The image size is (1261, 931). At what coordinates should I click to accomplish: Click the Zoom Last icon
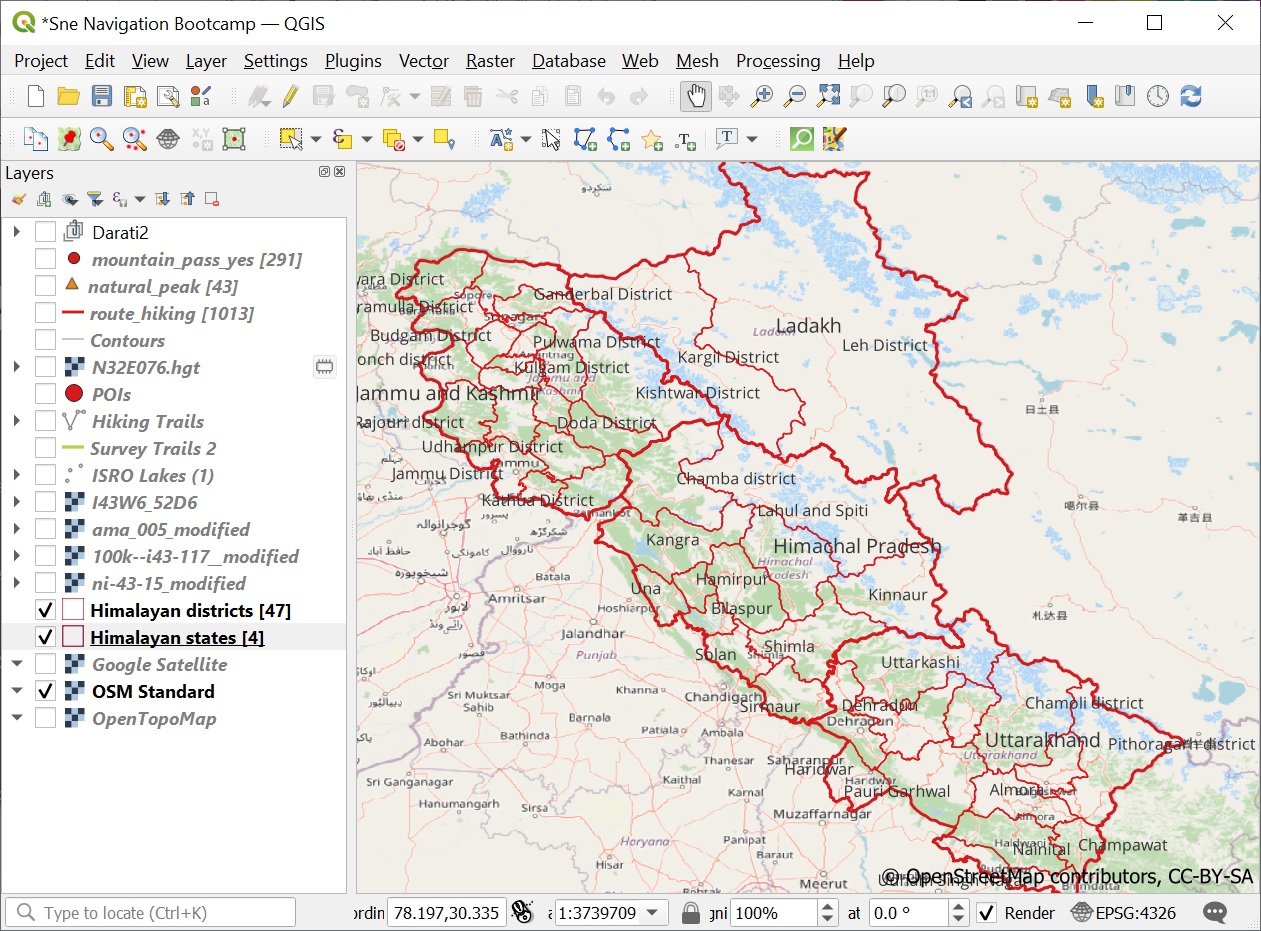click(960, 96)
